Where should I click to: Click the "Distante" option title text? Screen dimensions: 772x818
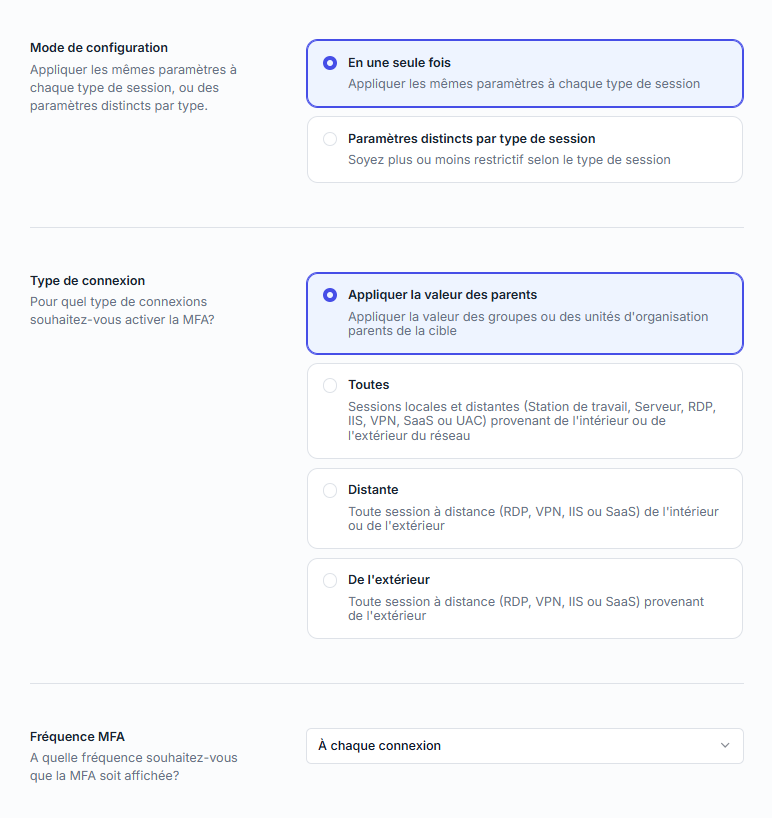click(x=373, y=490)
